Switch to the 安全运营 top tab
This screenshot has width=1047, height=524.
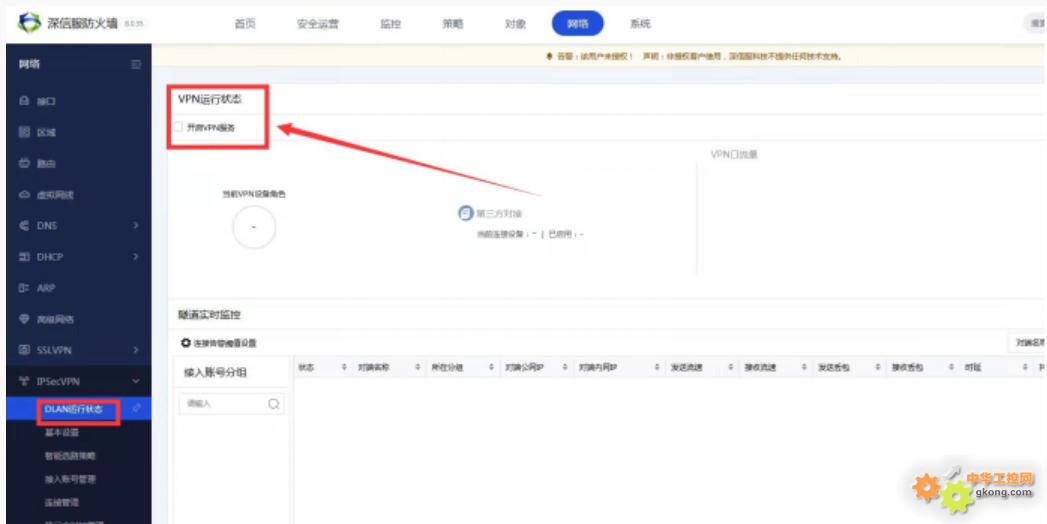pos(318,24)
